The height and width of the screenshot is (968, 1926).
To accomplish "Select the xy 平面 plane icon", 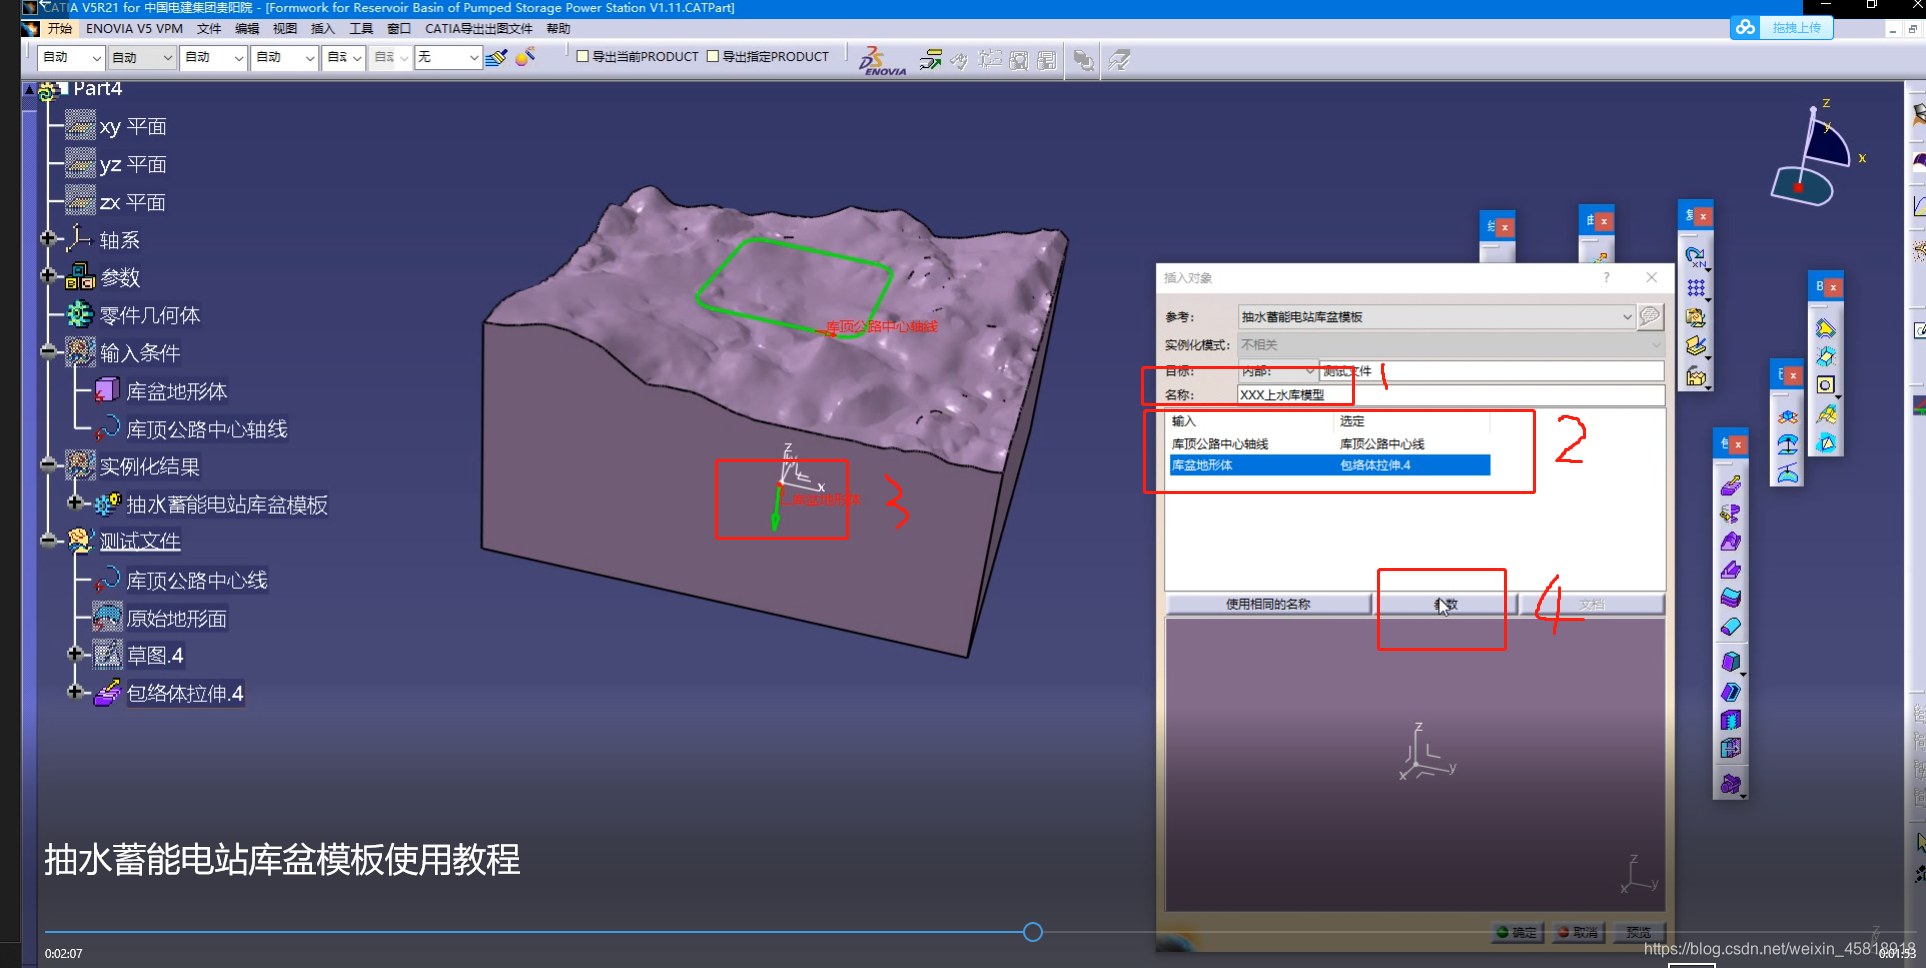I will click(80, 127).
